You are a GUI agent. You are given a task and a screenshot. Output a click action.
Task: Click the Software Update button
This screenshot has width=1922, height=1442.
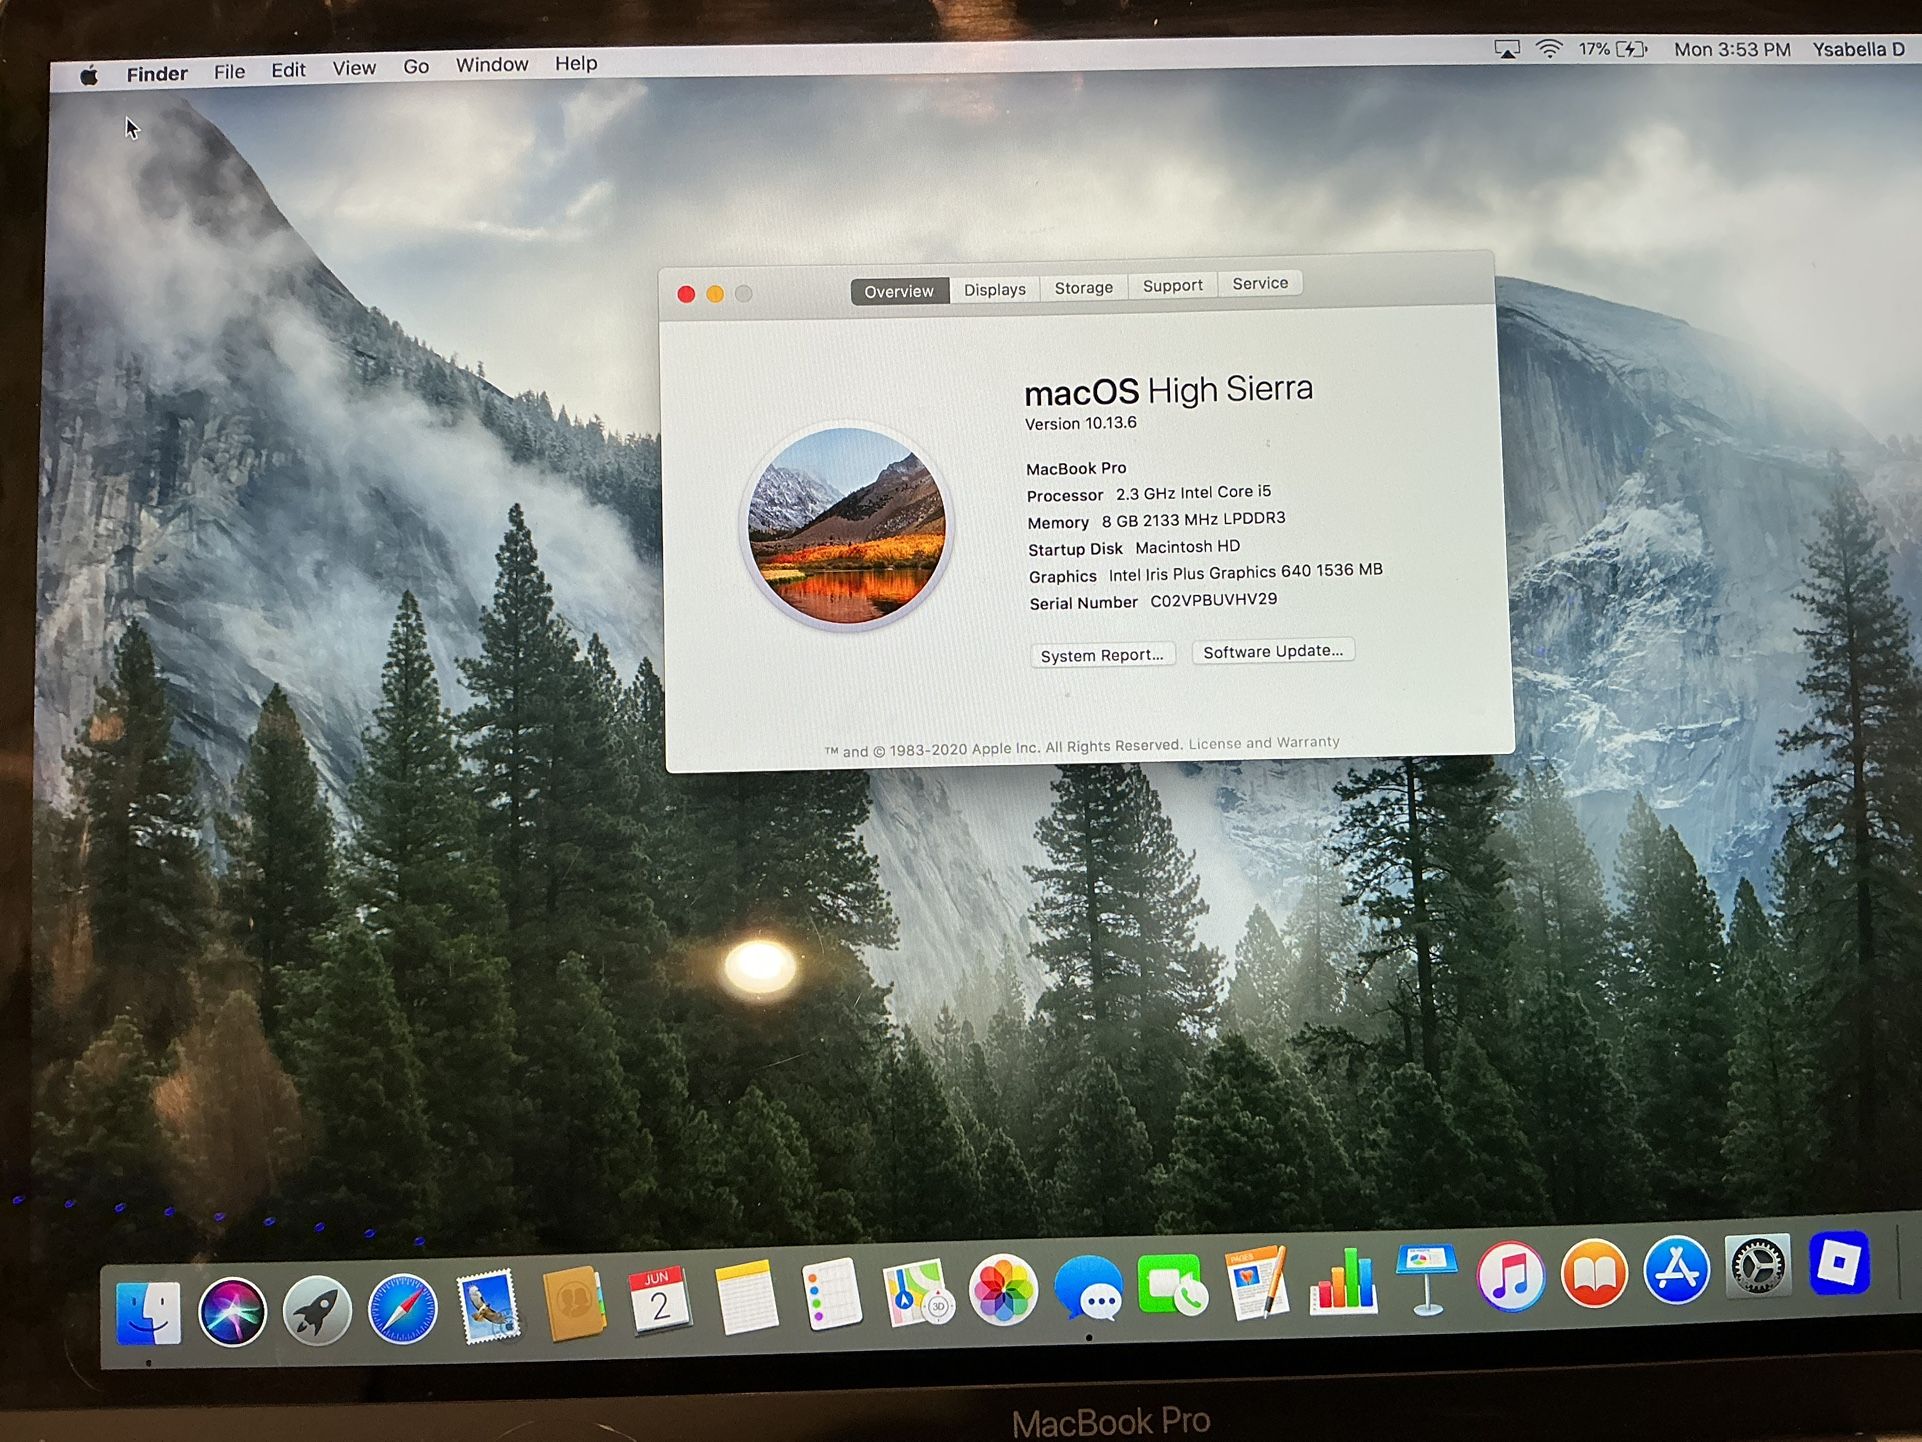click(x=1272, y=651)
